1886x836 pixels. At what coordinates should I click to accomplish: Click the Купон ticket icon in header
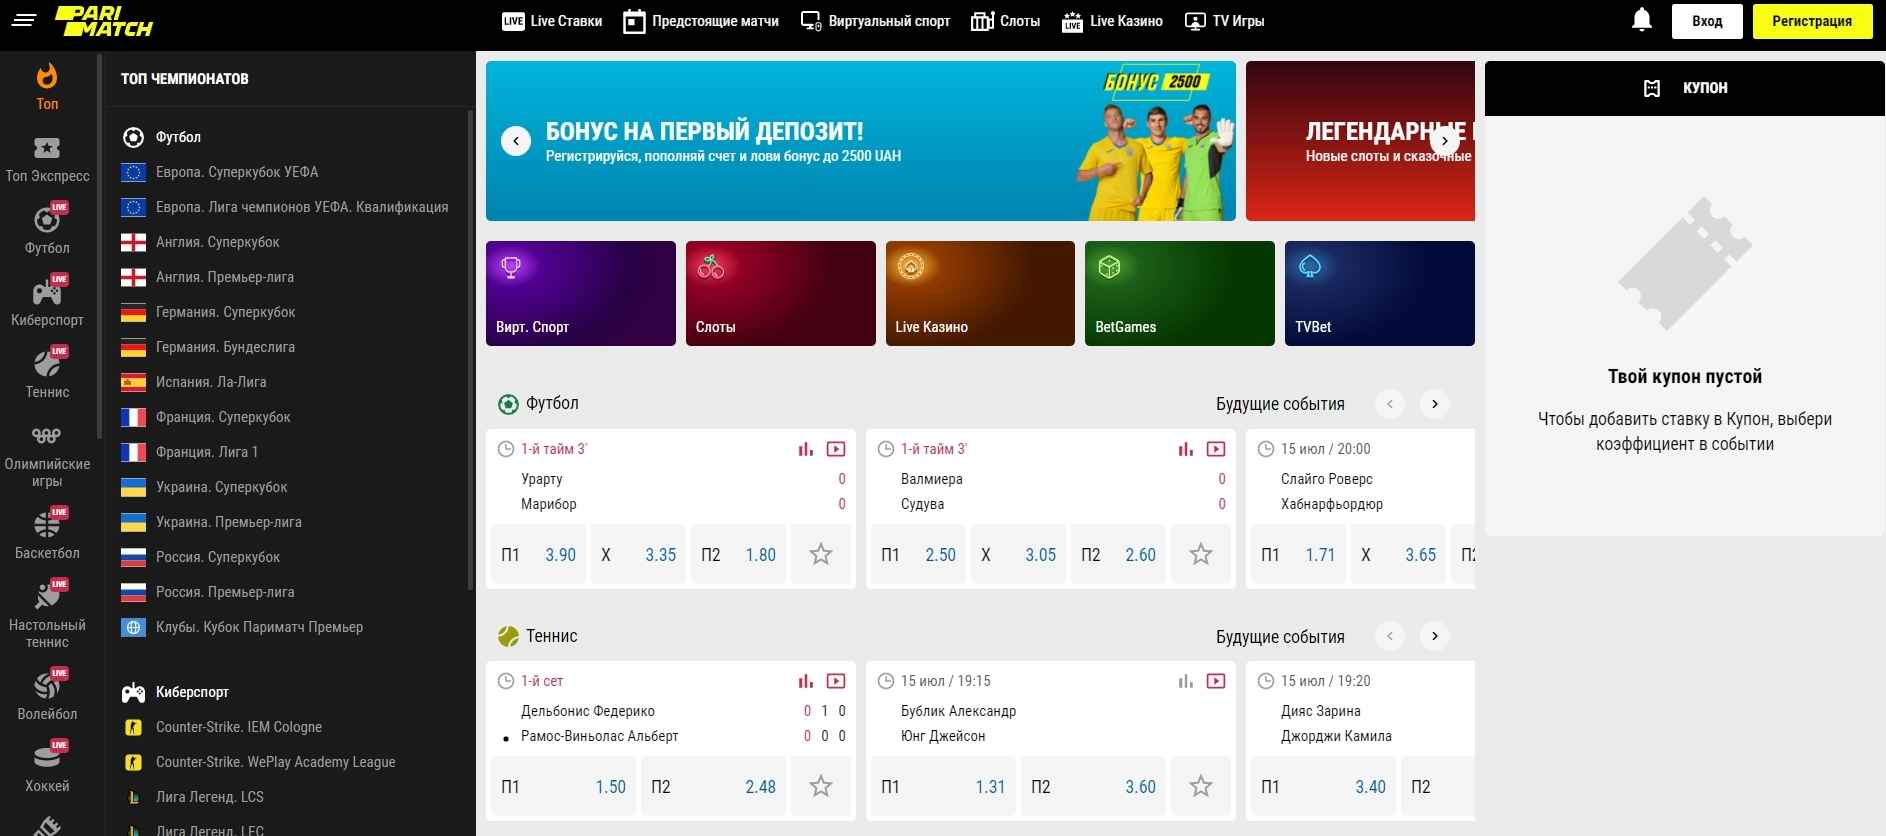point(1652,88)
